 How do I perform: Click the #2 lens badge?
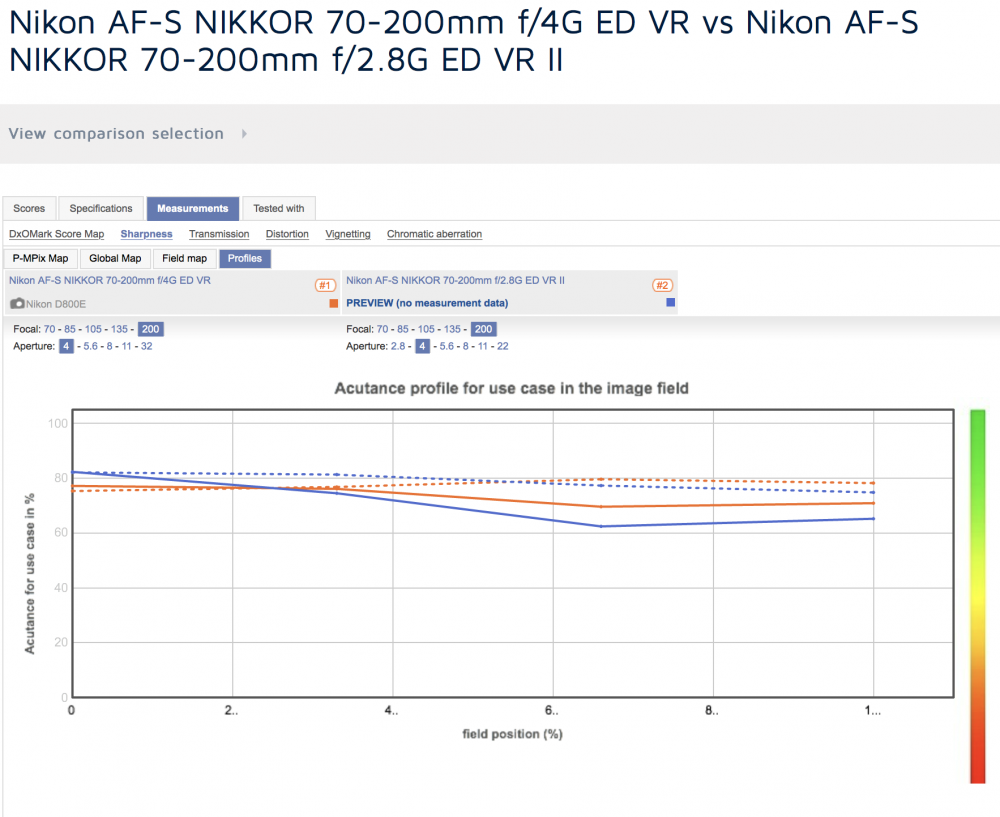663,285
